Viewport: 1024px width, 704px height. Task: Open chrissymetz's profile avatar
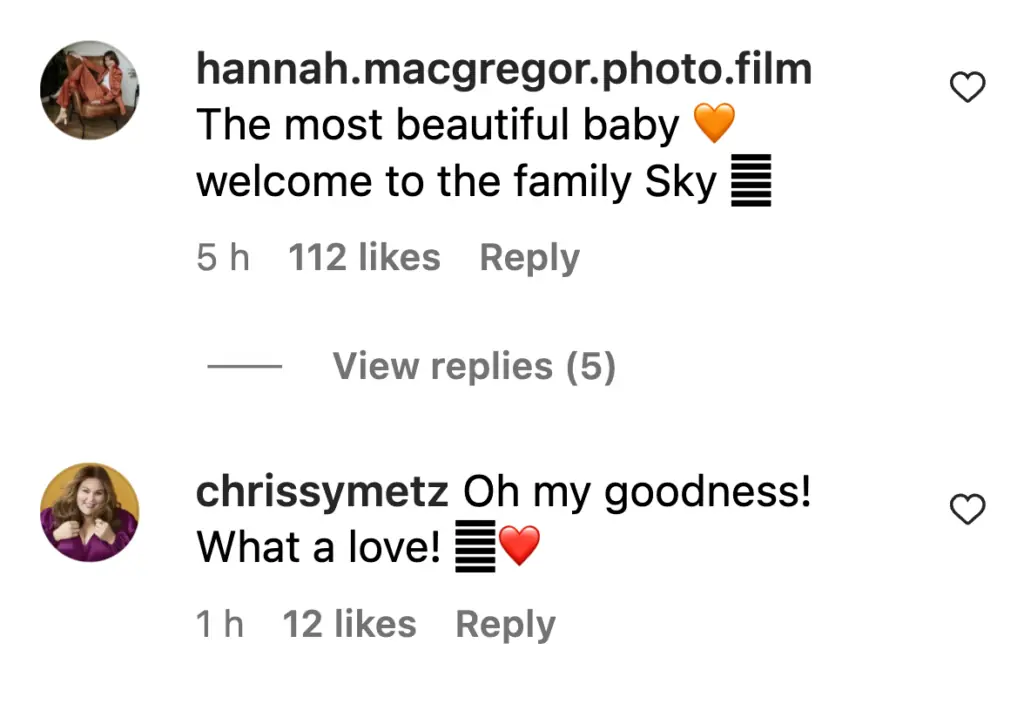tap(89, 512)
